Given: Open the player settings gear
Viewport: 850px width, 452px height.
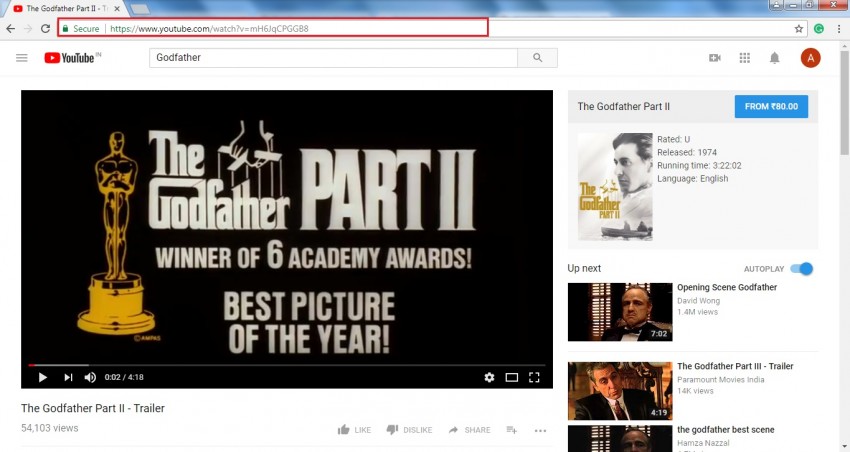Looking at the screenshot, I should point(489,377).
